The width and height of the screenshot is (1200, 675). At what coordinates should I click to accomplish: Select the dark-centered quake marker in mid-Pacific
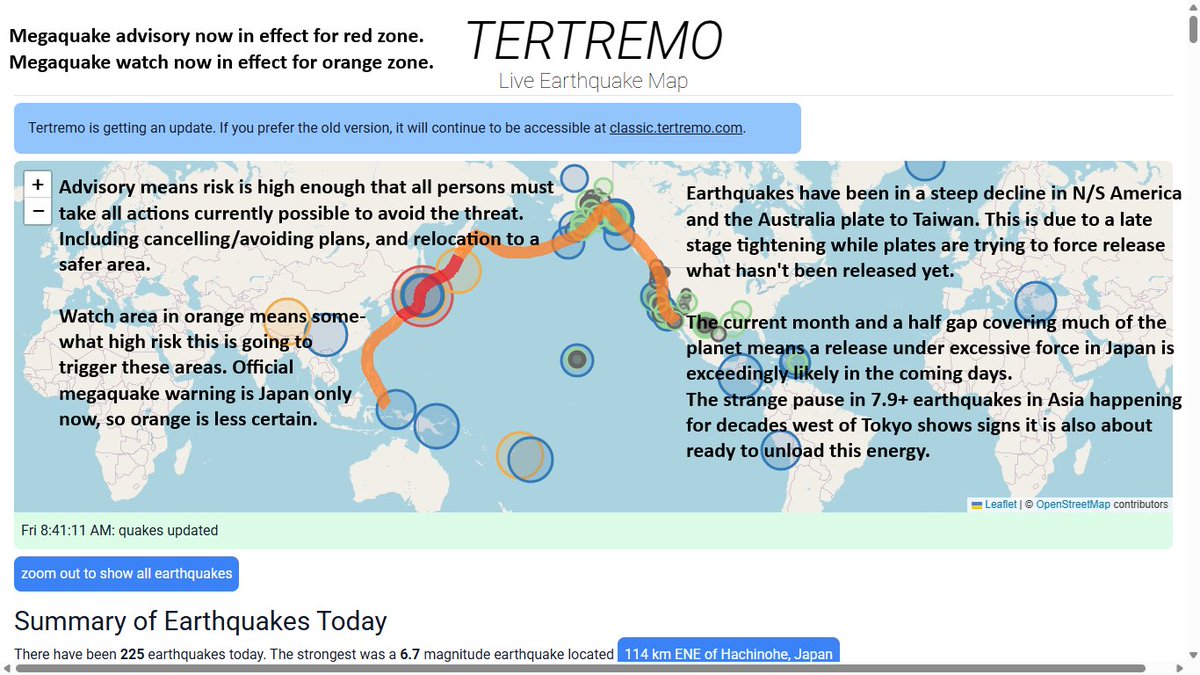[x=577, y=359]
